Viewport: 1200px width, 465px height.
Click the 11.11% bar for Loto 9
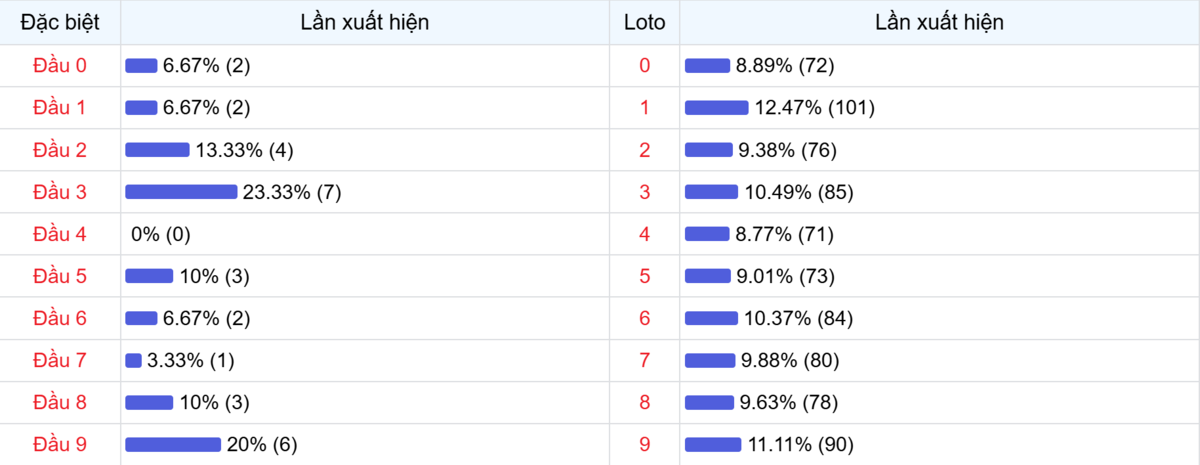tap(713, 444)
